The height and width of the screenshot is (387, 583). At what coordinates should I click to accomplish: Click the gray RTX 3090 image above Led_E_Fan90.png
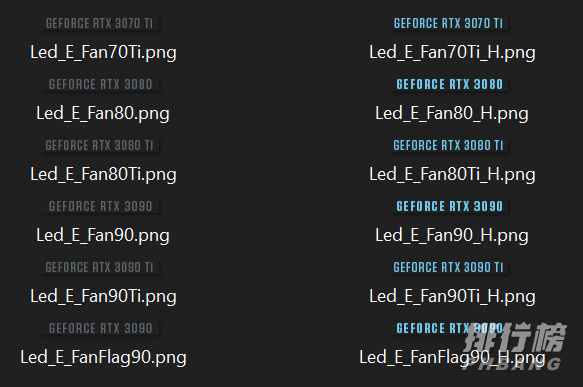pyautogui.click(x=100, y=206)
